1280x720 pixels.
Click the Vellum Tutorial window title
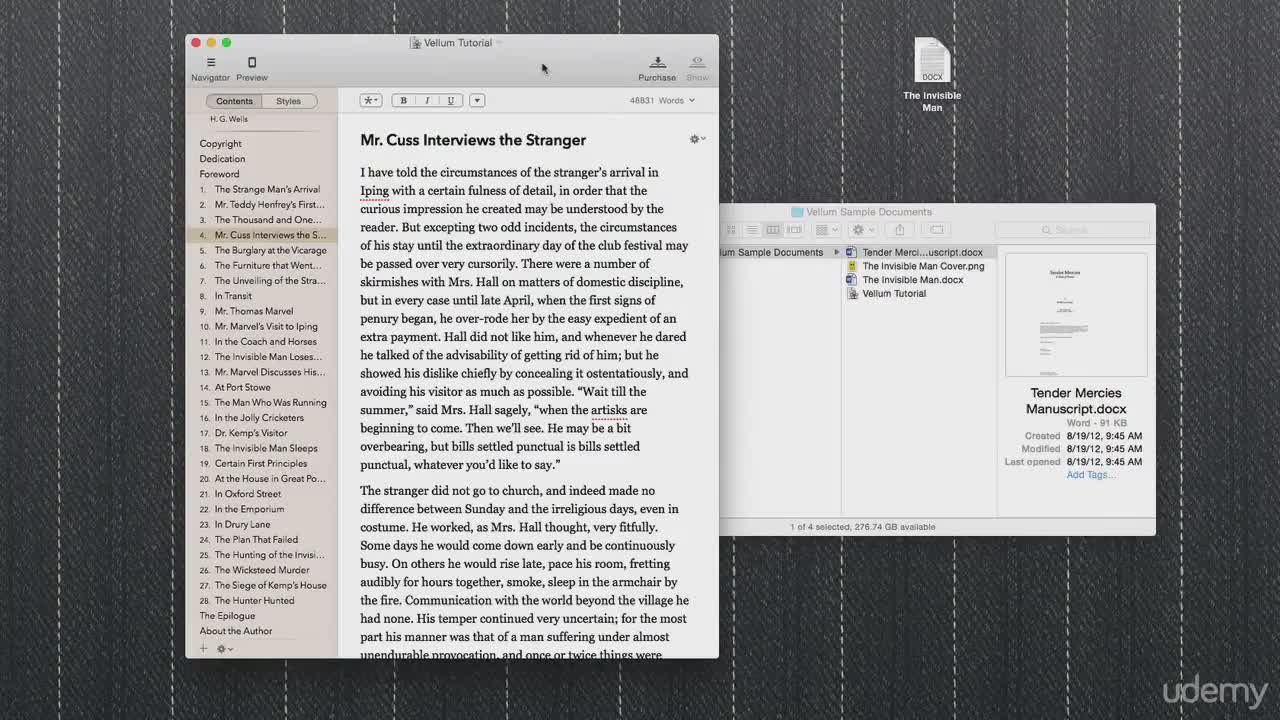[x=457, y=43]
